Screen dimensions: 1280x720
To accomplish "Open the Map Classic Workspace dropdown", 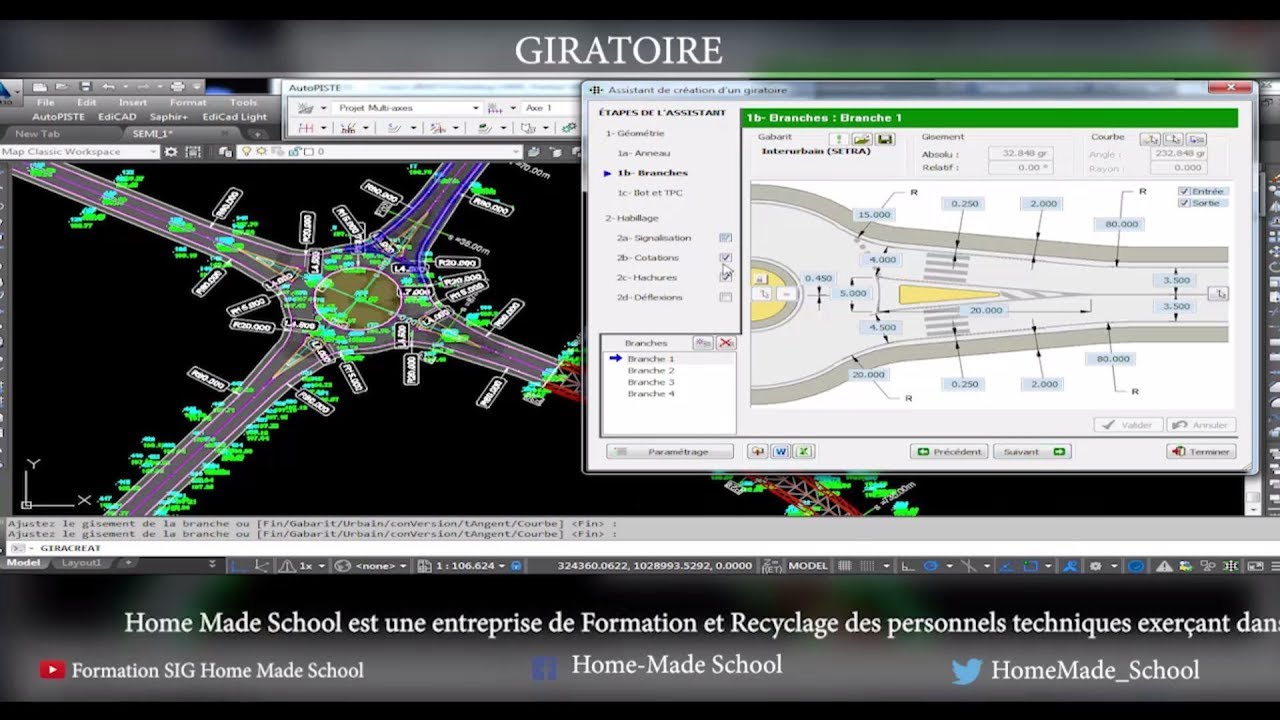I will (x=153, y=152).
